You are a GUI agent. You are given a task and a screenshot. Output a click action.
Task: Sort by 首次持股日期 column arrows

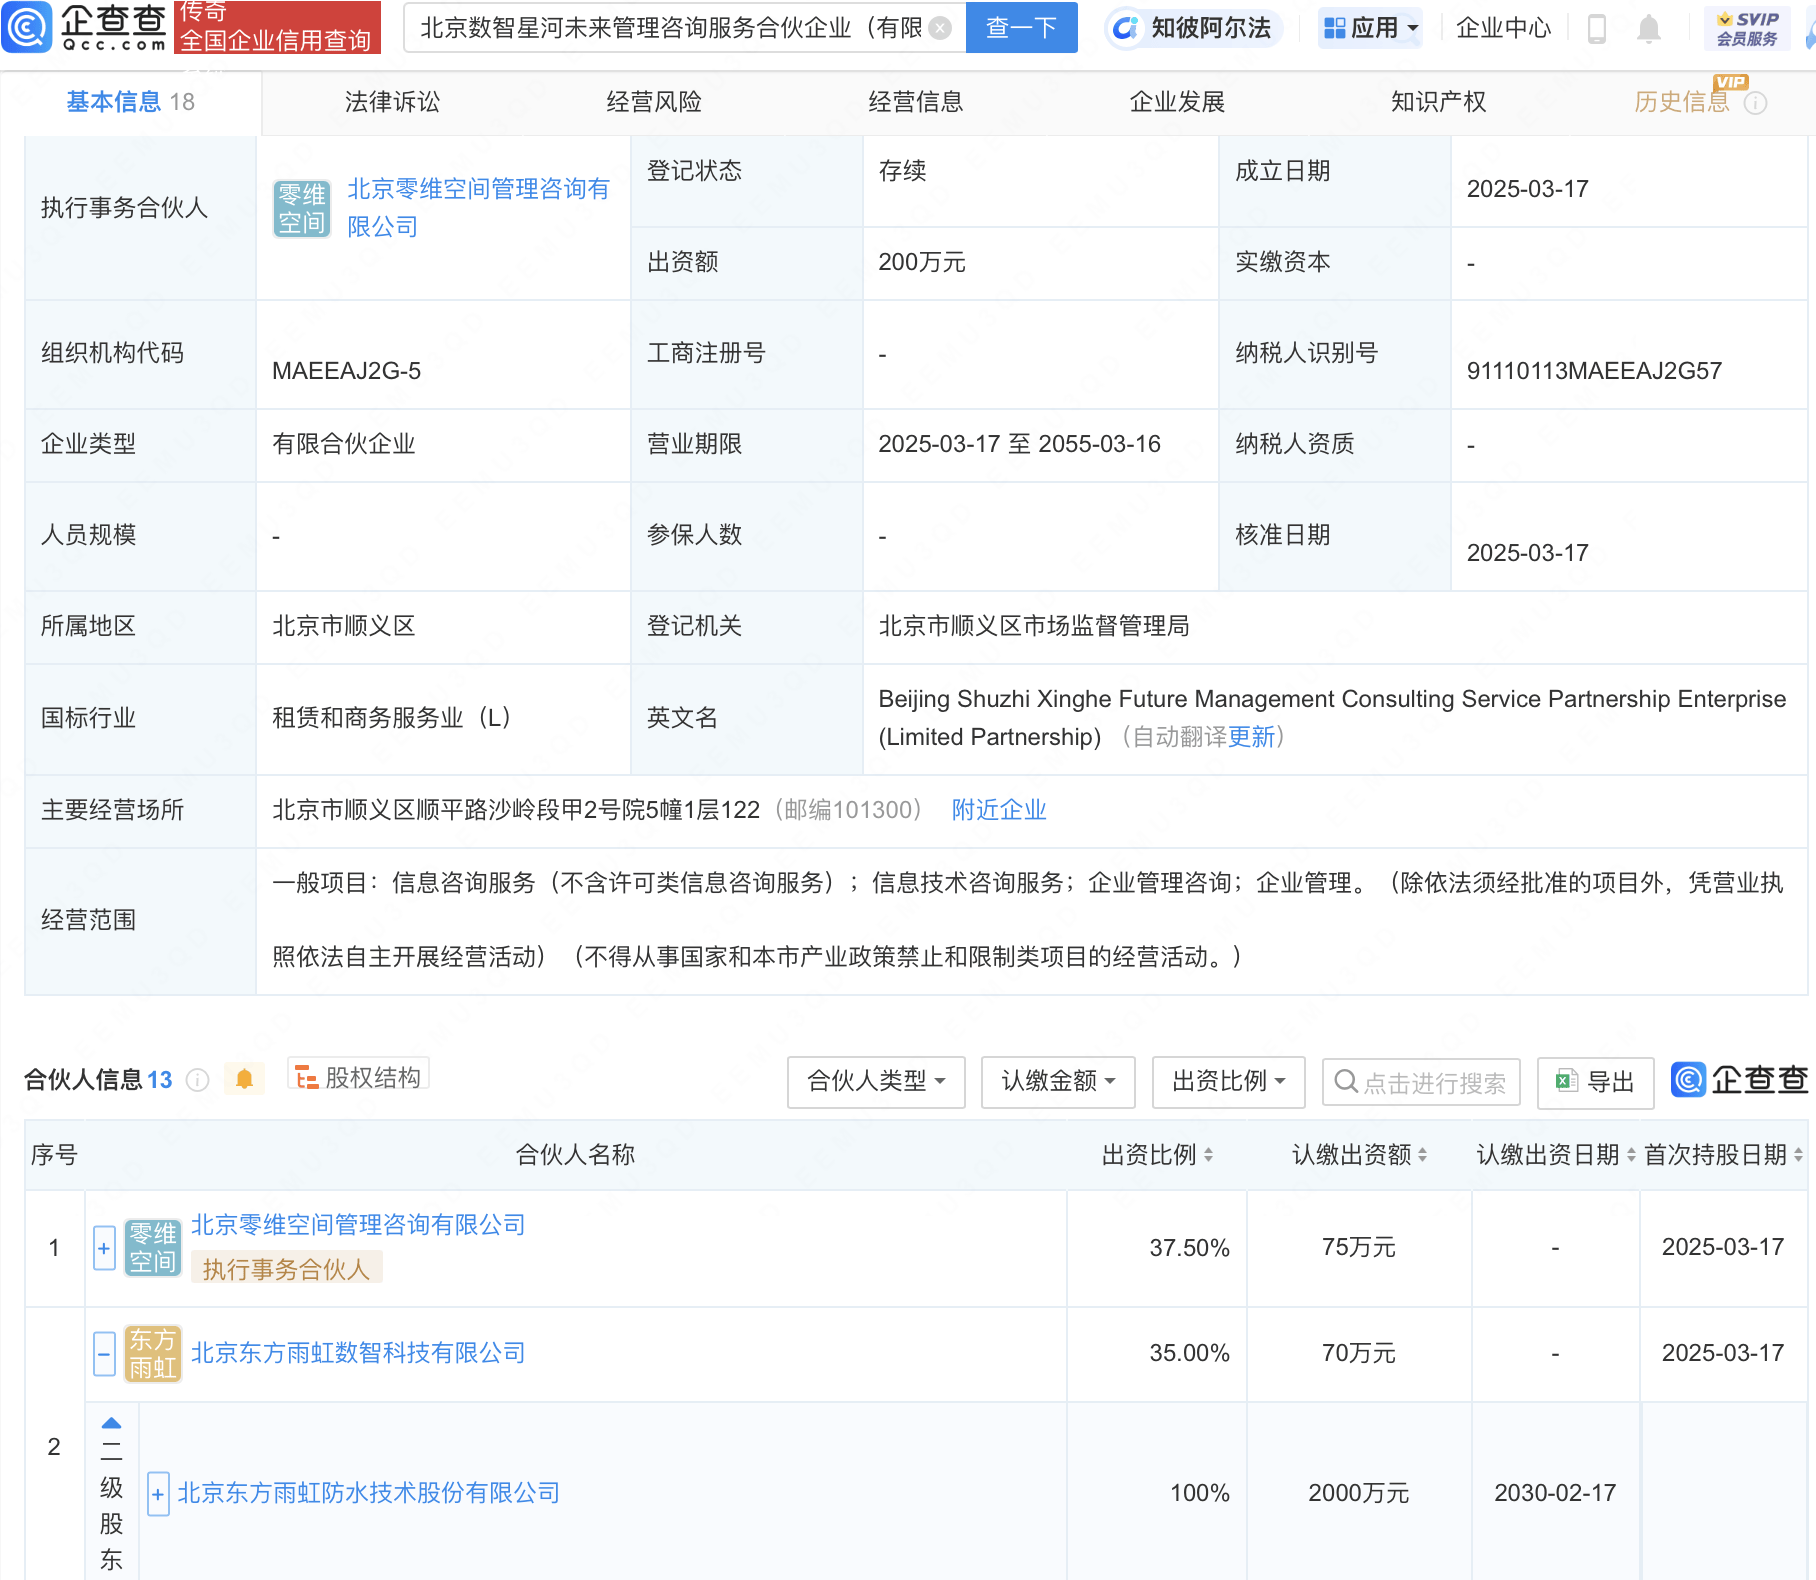(x=1798, y=1156)
